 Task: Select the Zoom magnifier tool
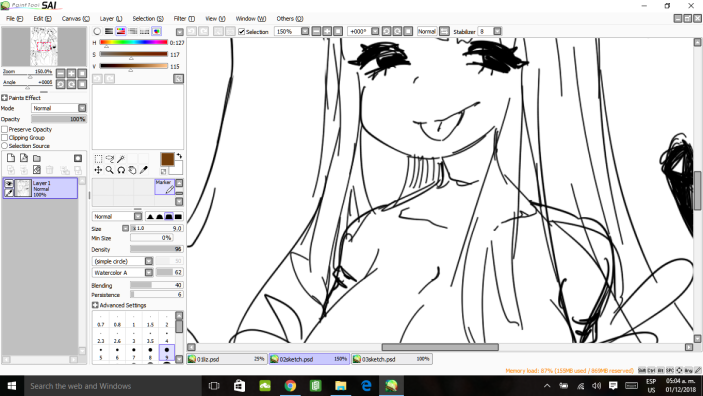coord(109,170)
